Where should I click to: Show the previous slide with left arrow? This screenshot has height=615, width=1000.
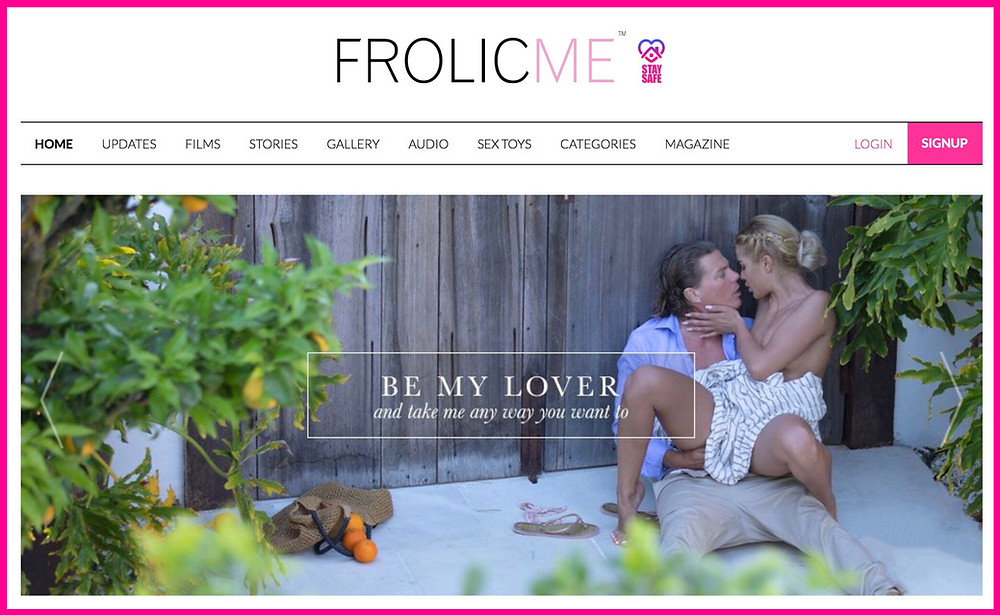tap(52, 399)
